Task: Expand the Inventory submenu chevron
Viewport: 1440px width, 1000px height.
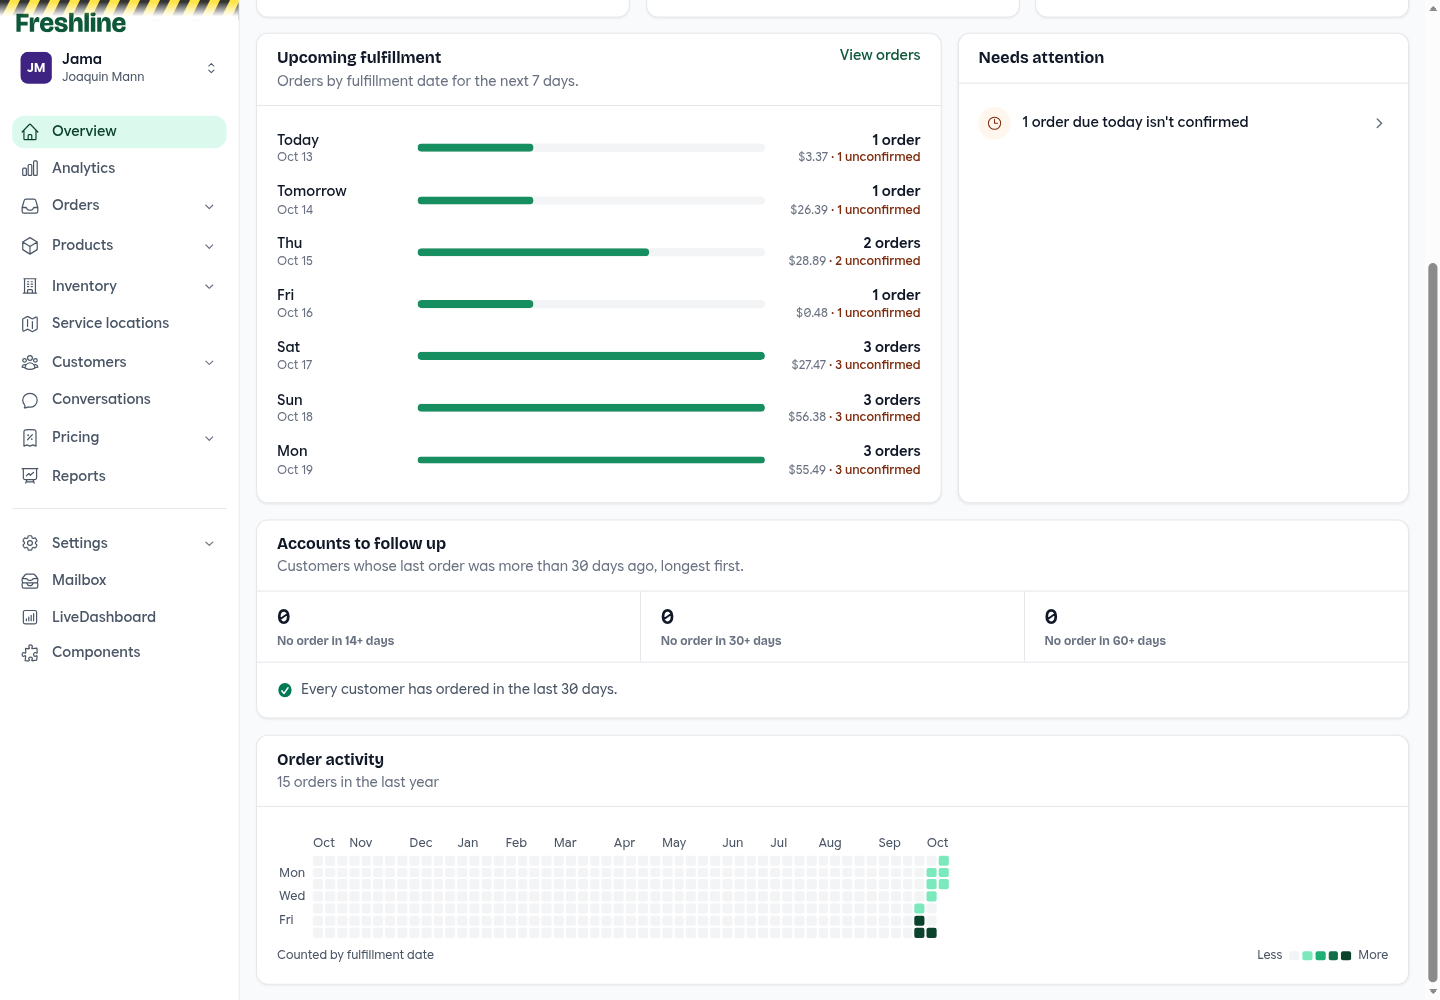Action: coord(209,286)
